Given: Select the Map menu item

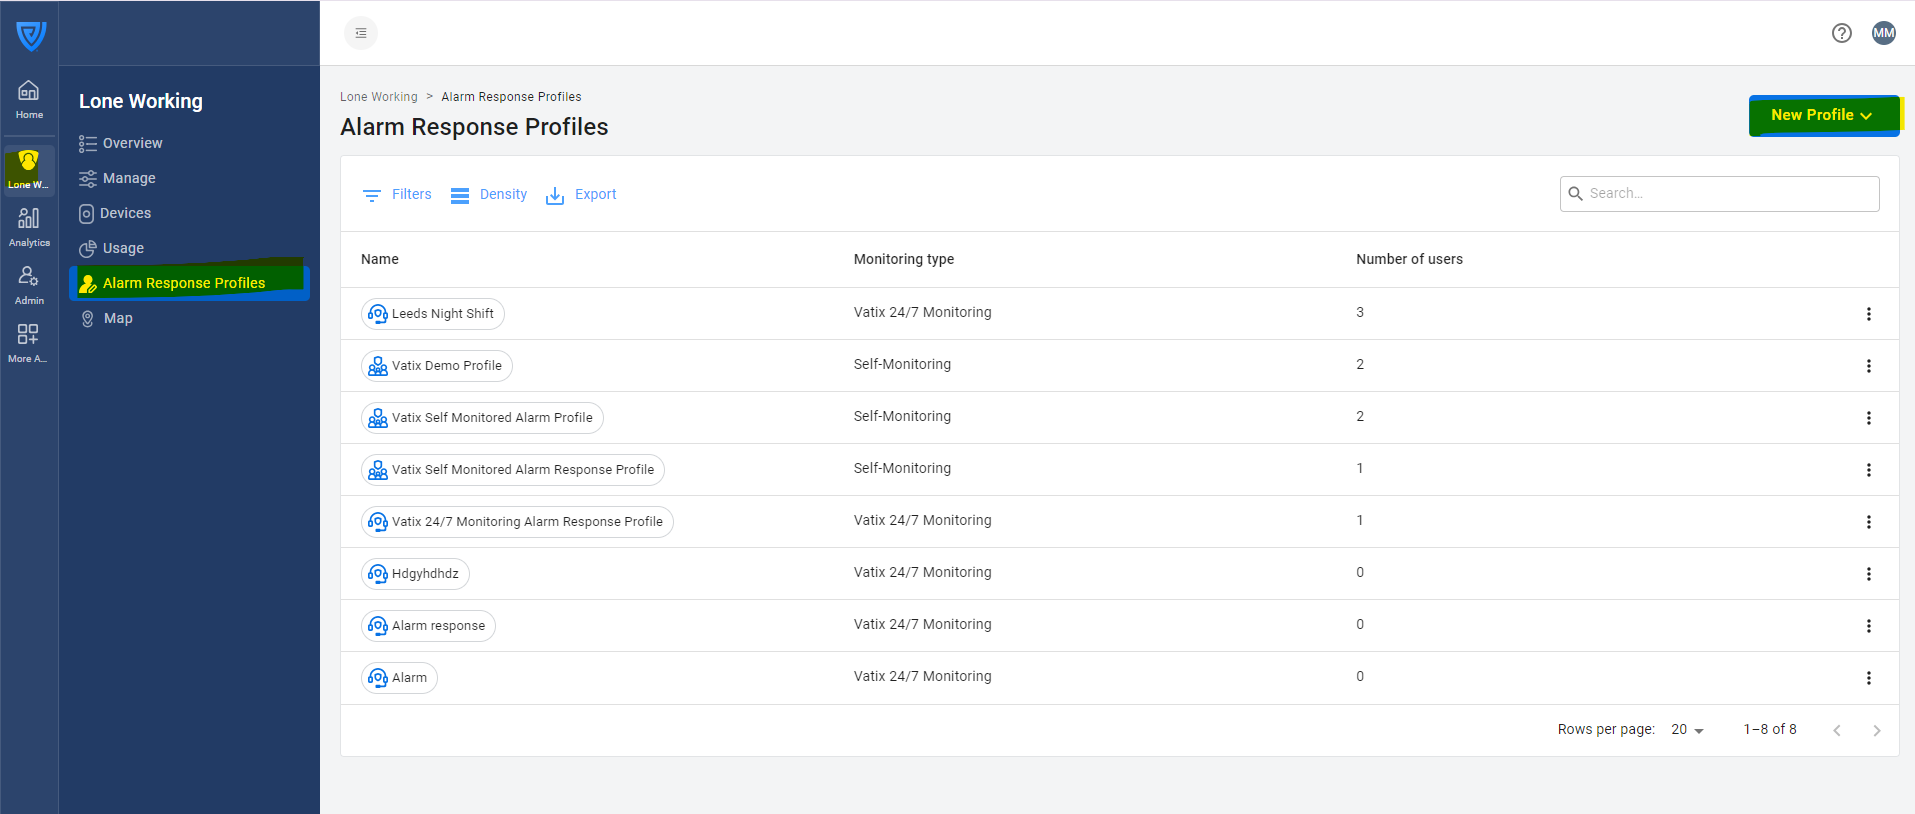Looking at the screenshot, I should (118, 318).
